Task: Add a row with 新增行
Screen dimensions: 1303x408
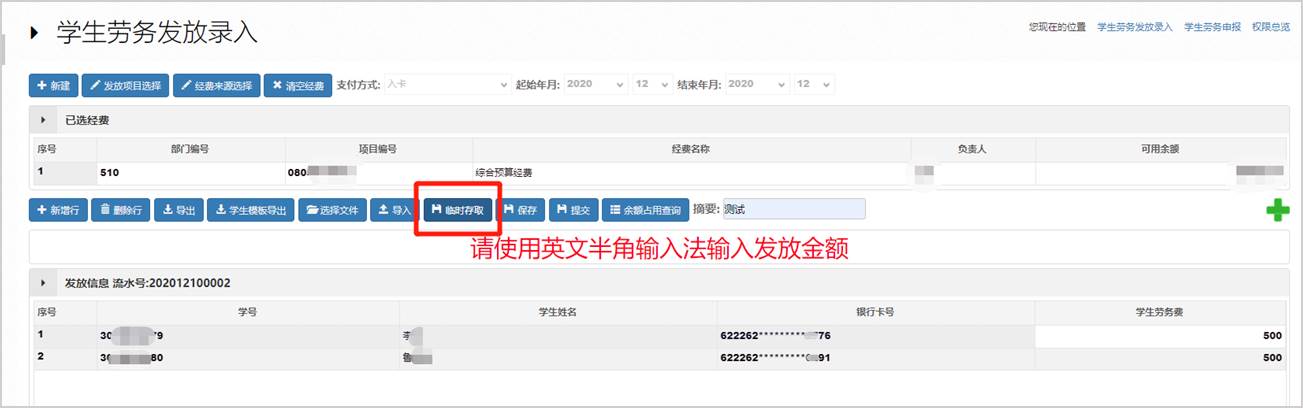Action: (59, 211)
